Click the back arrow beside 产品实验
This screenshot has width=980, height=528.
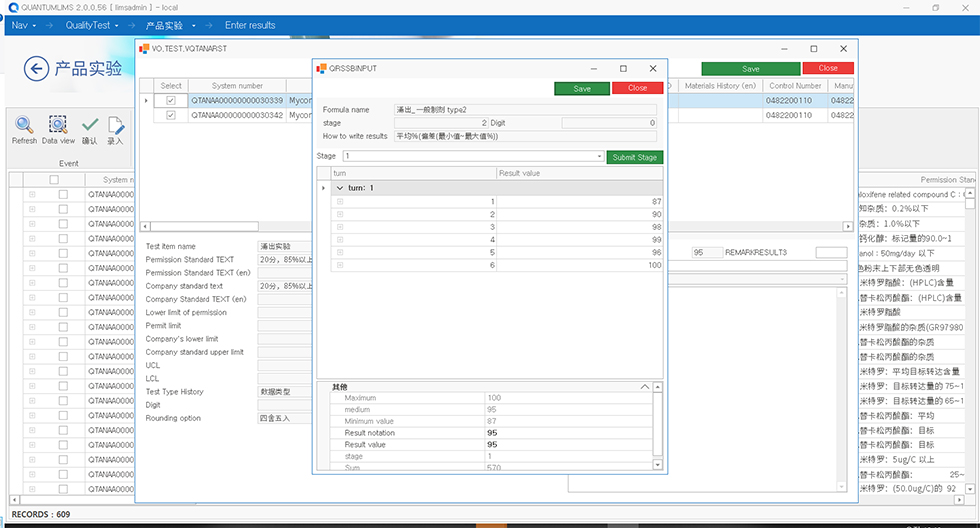coord(37,68)
